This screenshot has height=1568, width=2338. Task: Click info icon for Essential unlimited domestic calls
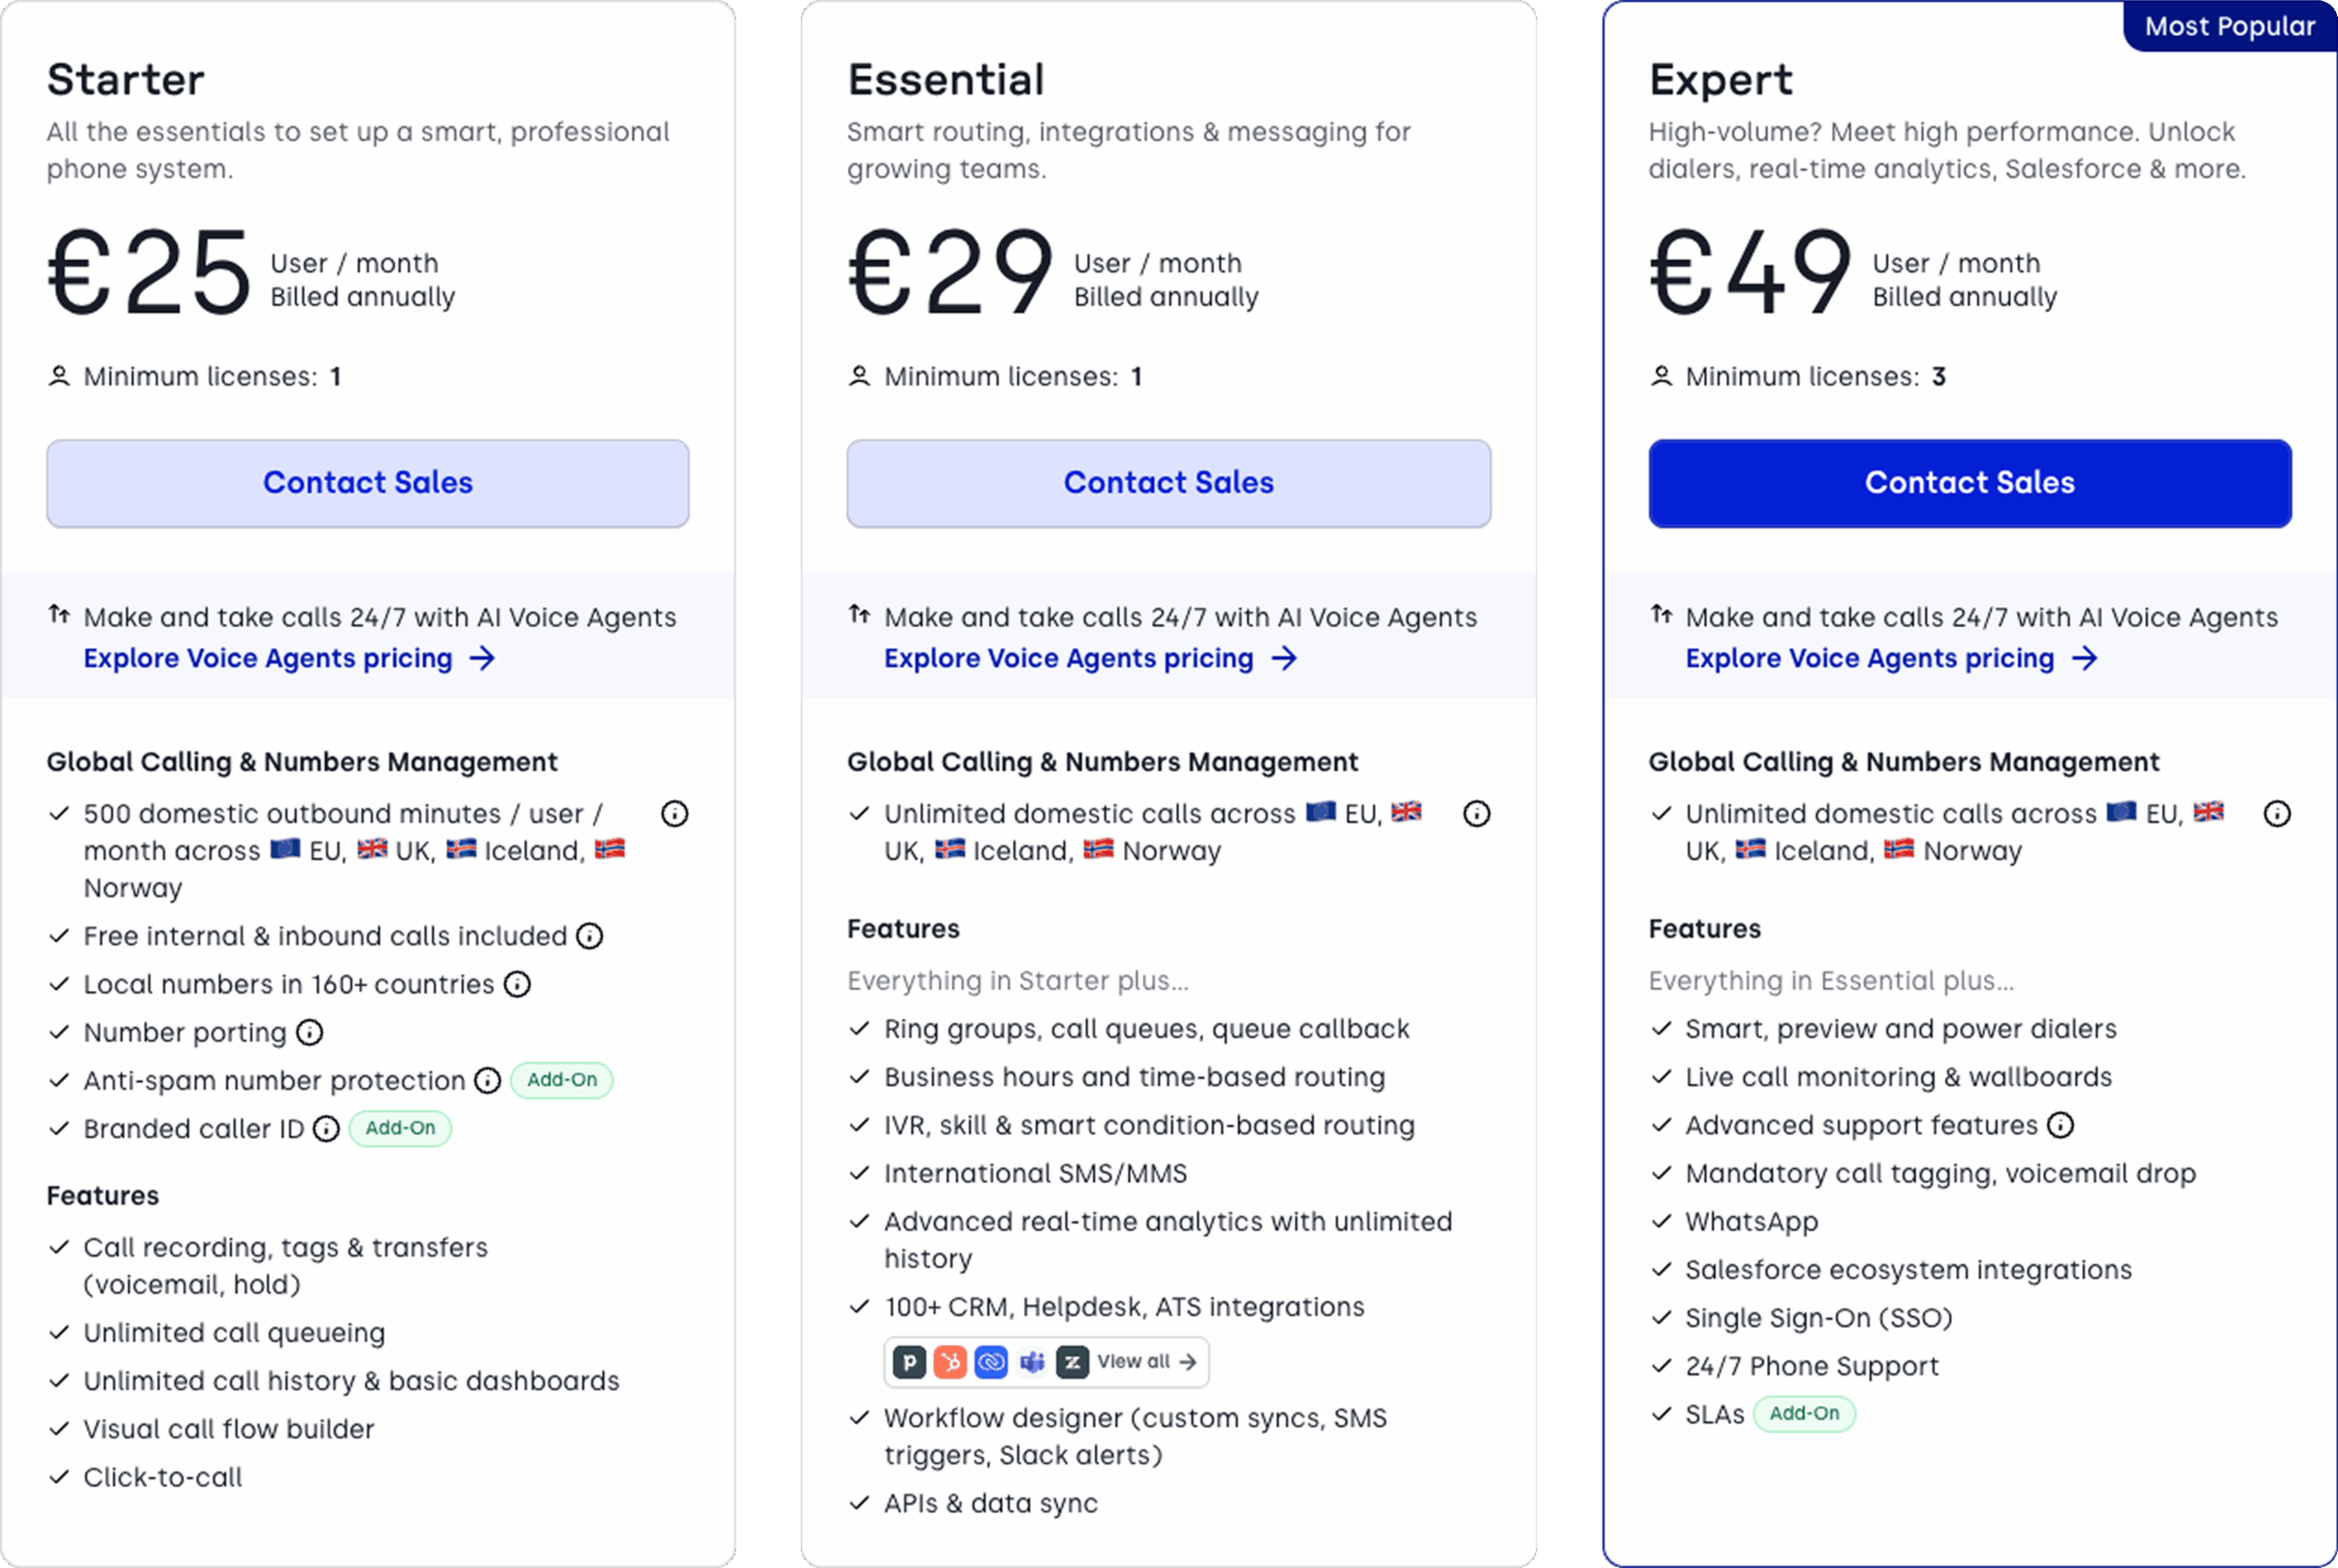point(1476,814)
